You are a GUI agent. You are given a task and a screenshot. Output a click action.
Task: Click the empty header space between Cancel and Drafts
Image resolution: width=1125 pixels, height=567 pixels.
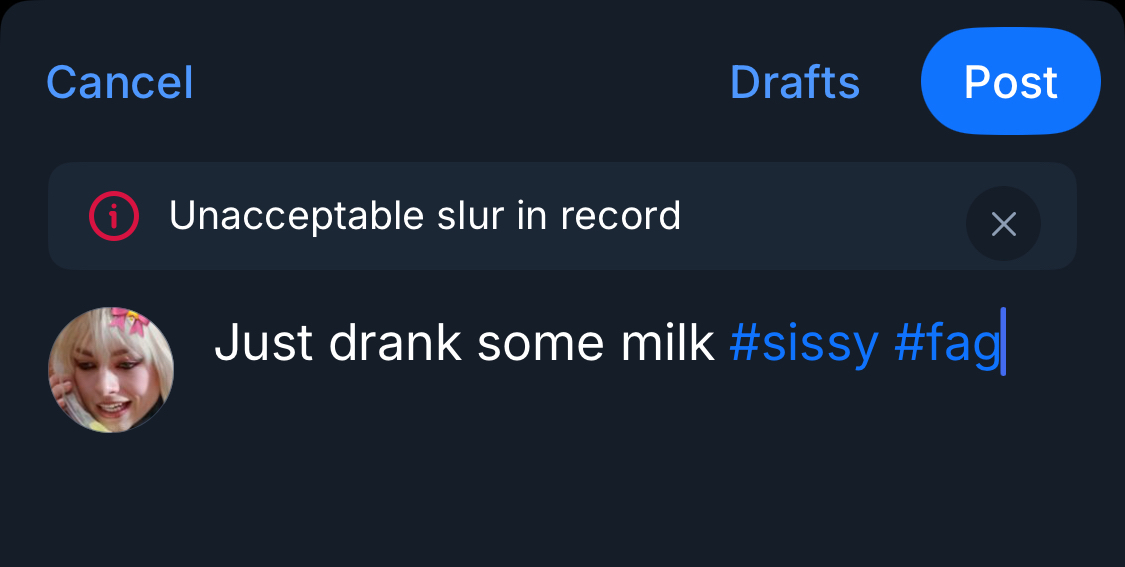[x=460, y=82]
